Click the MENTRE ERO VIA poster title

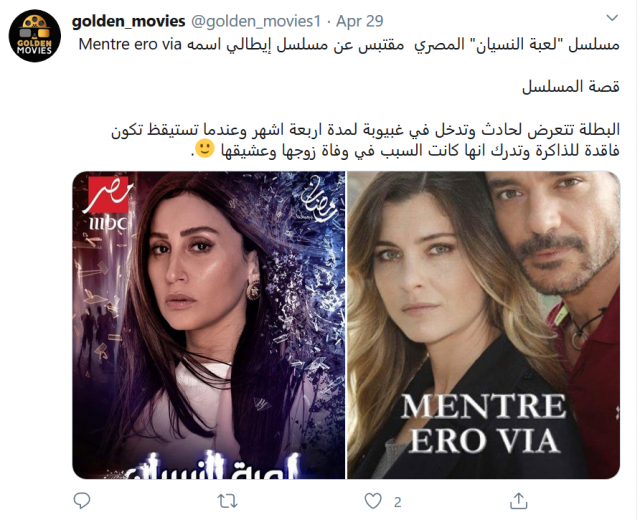(484, 424)
